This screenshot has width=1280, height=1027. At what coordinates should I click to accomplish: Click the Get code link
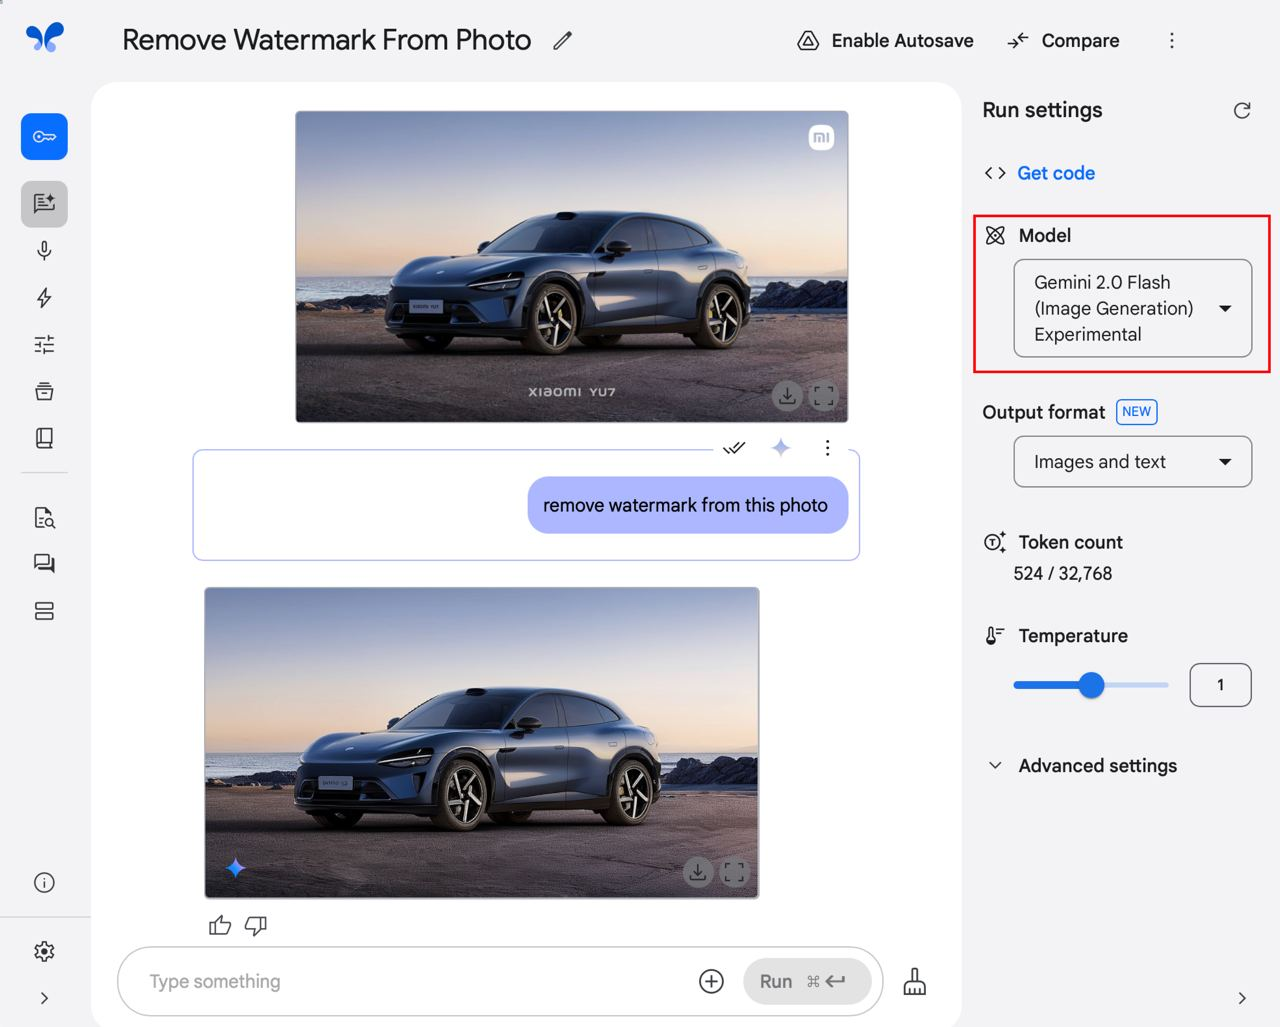(x=1056, y=173)
